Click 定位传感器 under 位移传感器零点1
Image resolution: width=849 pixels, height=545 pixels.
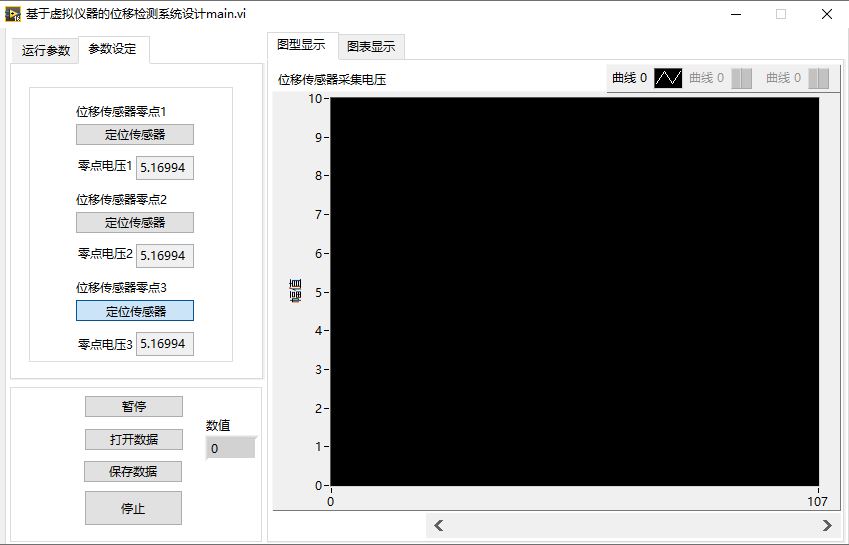pyautogui.click(x=135, y=135)
